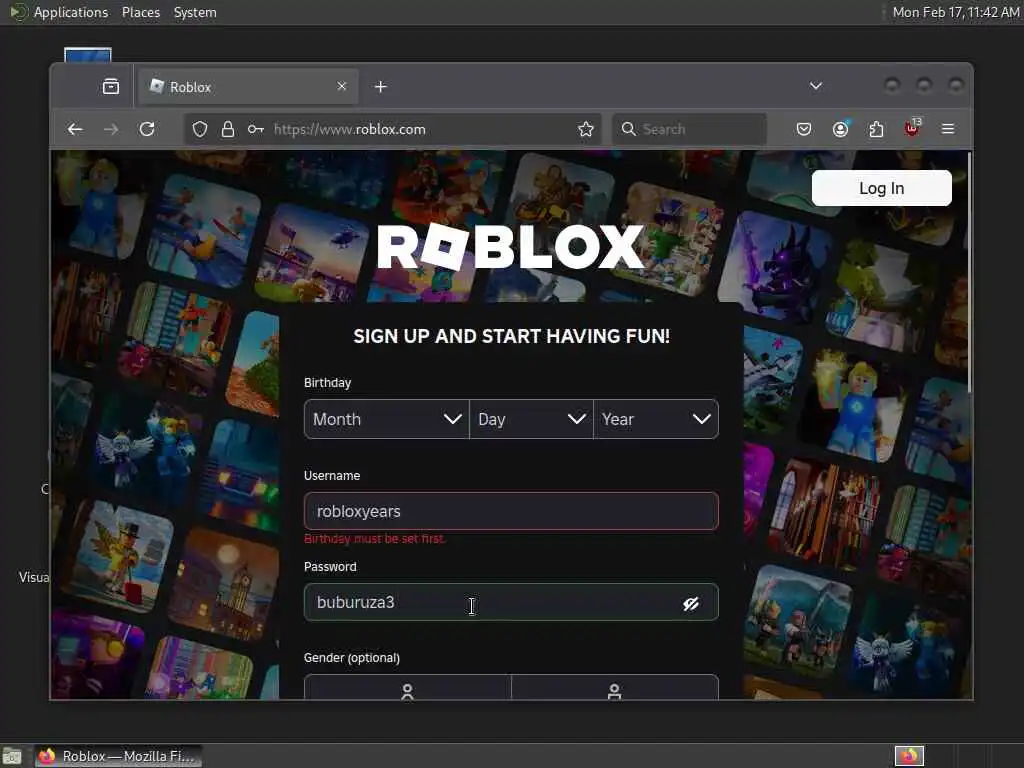This screenshot has height=768, width=1024.
Task: Open the Pocket save icon
Action: point(804,129)
